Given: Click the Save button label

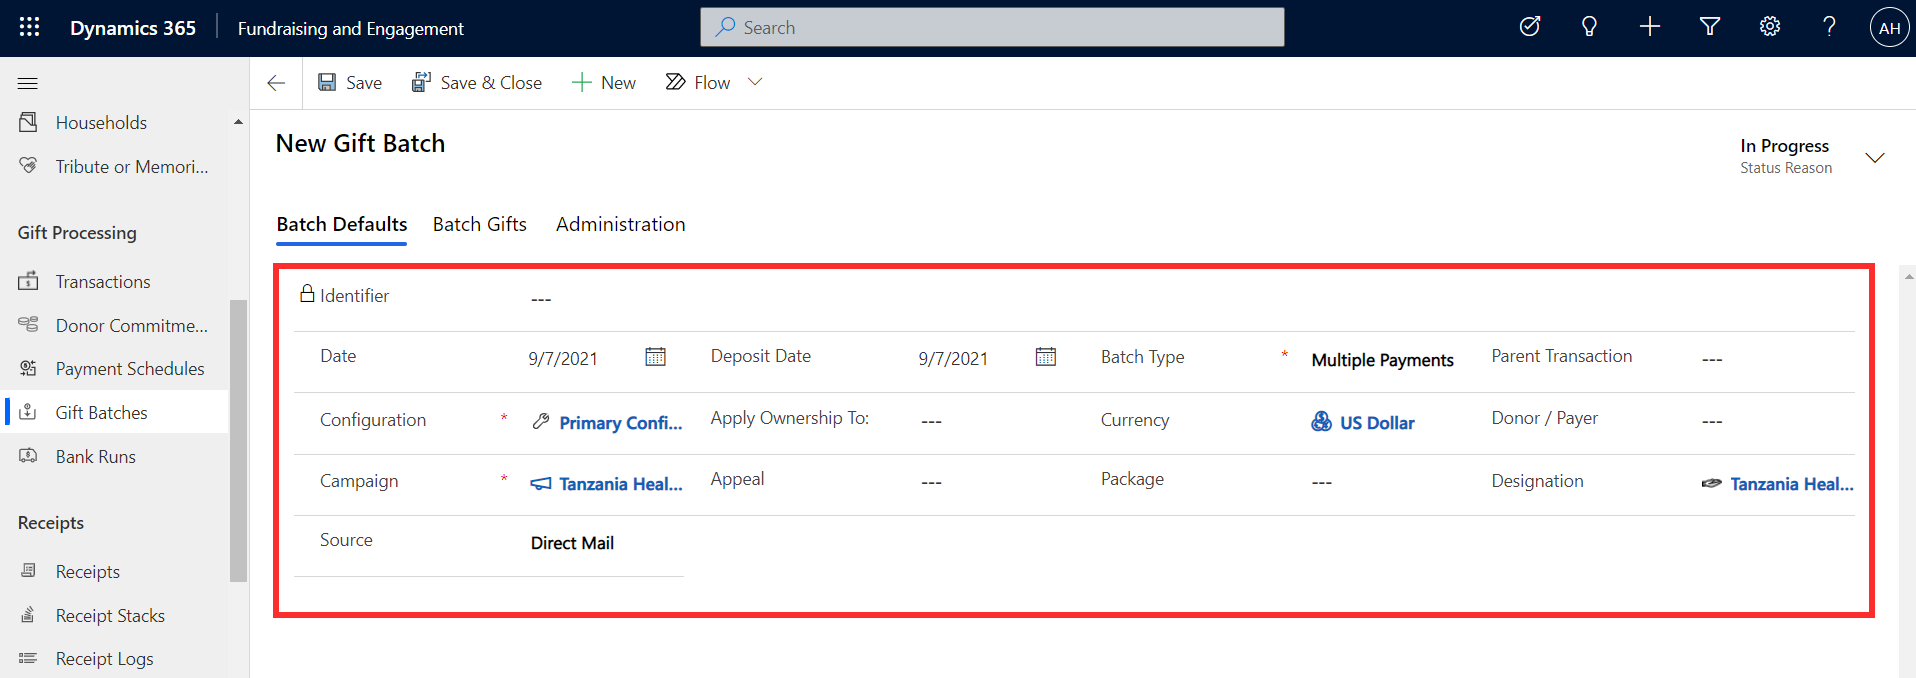Looking at the screenshot, I should [x=364, y=83].
